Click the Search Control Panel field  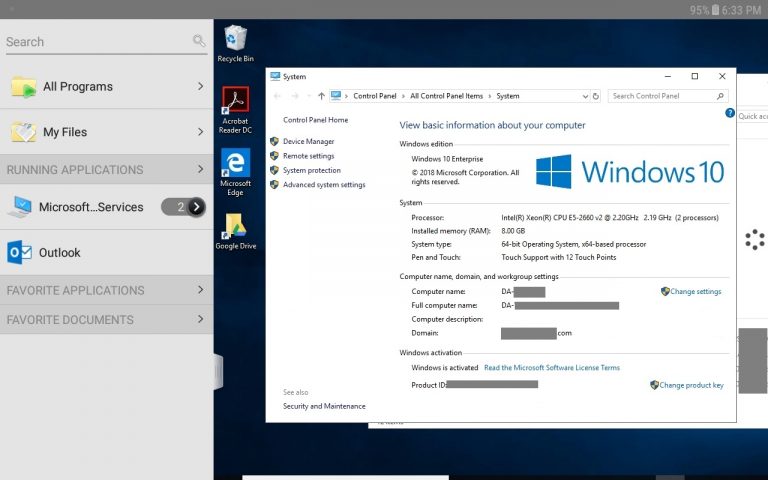(x=662, y=96)
